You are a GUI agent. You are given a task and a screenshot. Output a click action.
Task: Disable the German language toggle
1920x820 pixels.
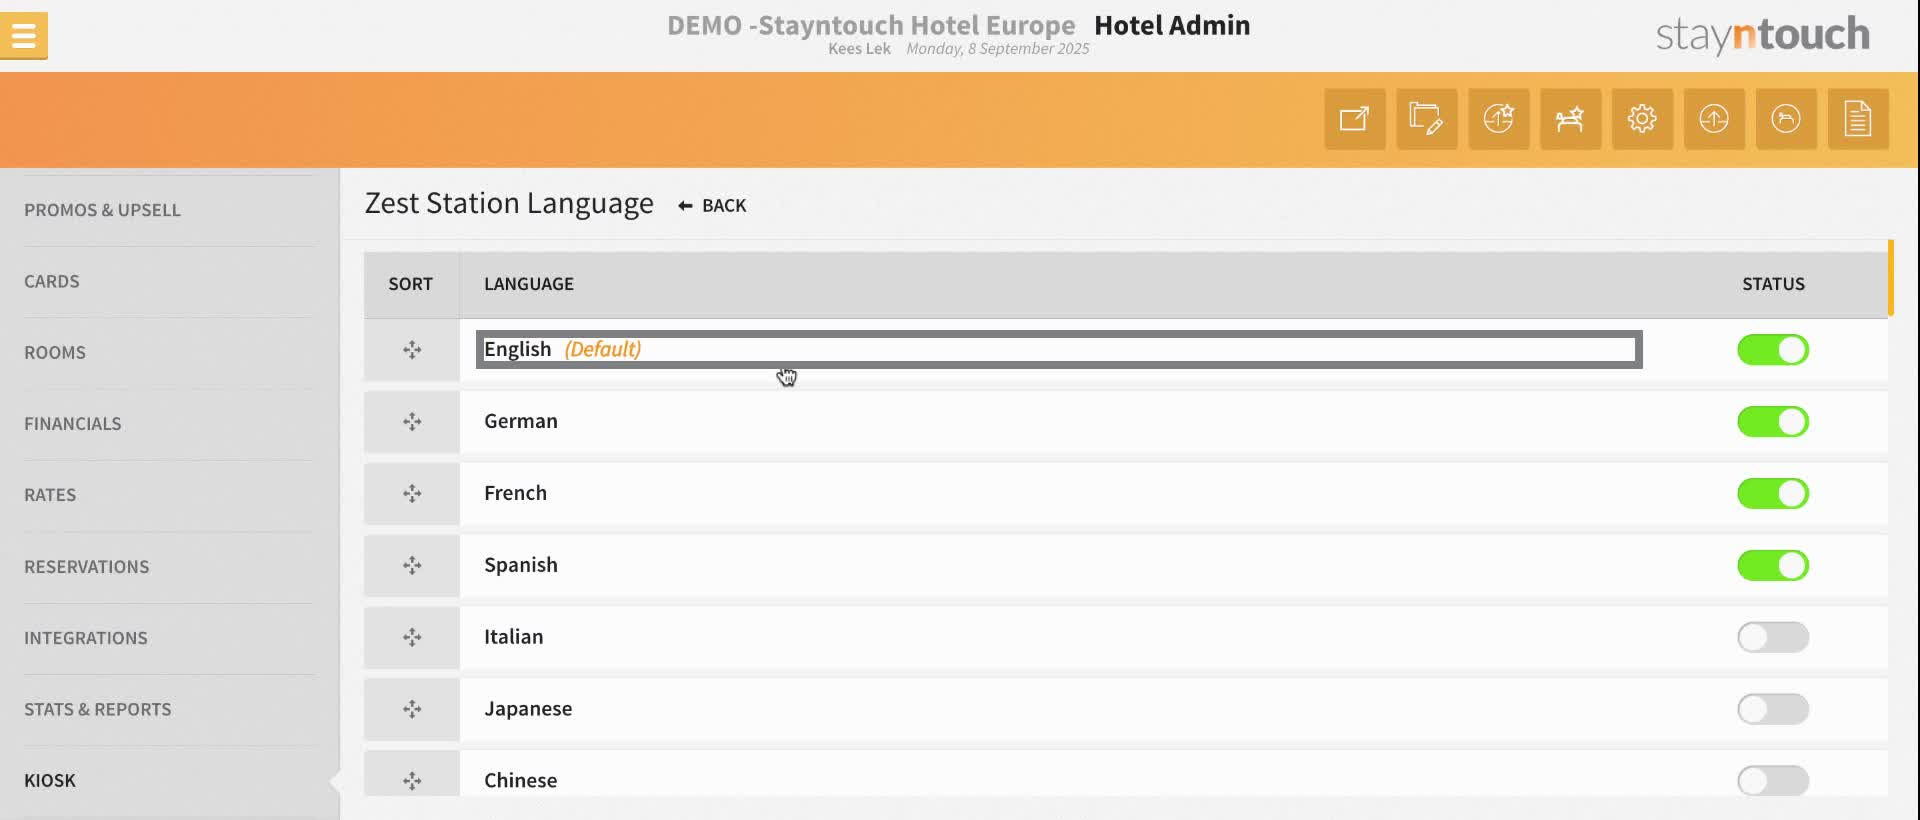coord(1773,422)
